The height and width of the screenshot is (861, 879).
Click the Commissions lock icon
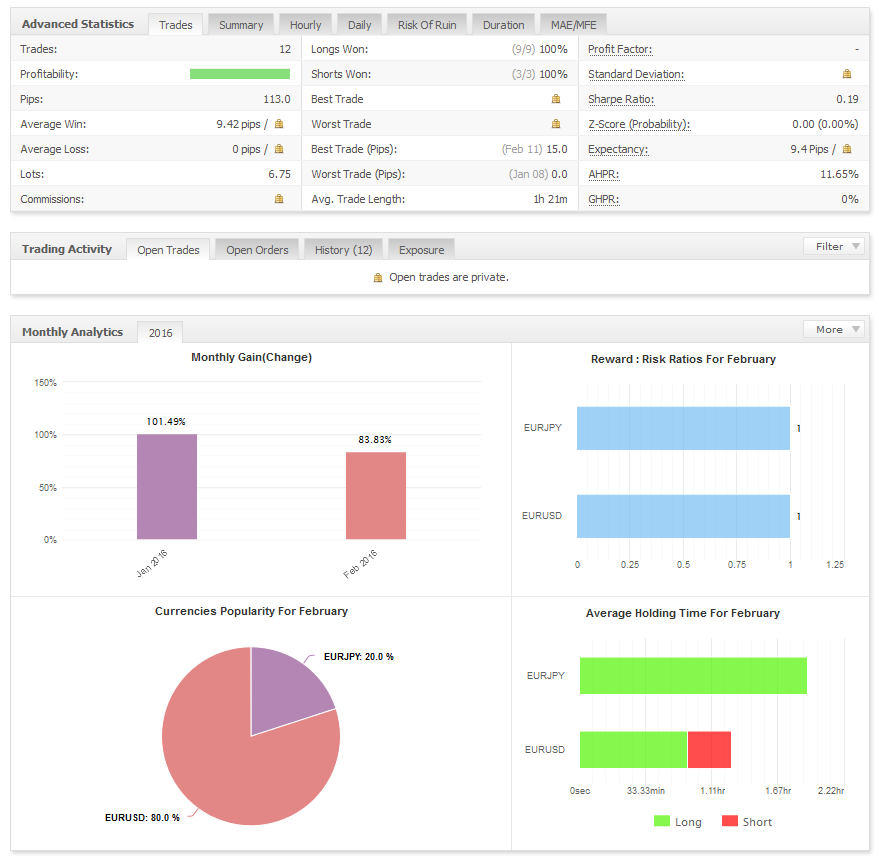click(x=279, y=199)
